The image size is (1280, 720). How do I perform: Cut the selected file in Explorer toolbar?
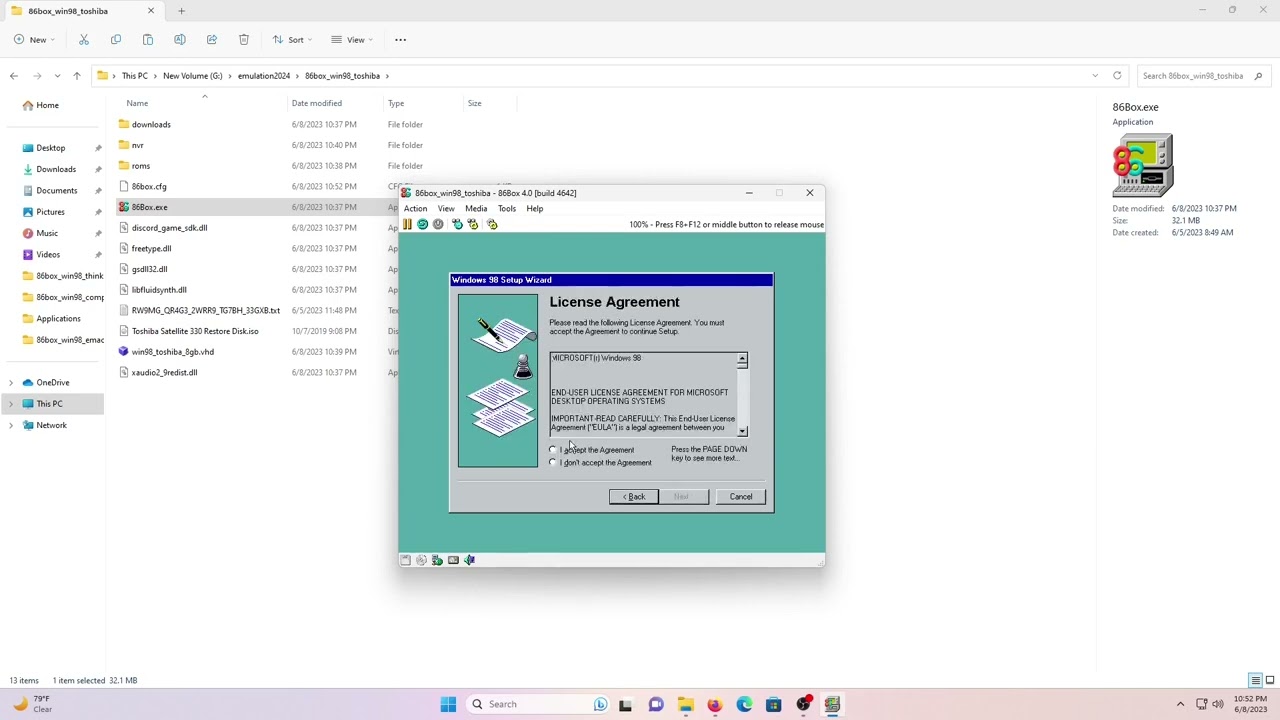84,40
